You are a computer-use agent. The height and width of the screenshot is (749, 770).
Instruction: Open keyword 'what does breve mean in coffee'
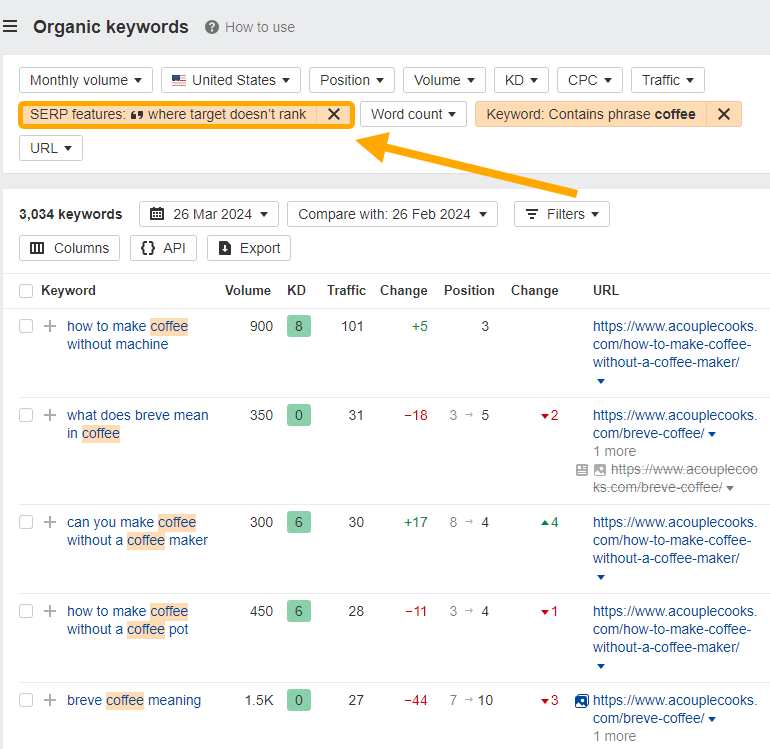138,424
